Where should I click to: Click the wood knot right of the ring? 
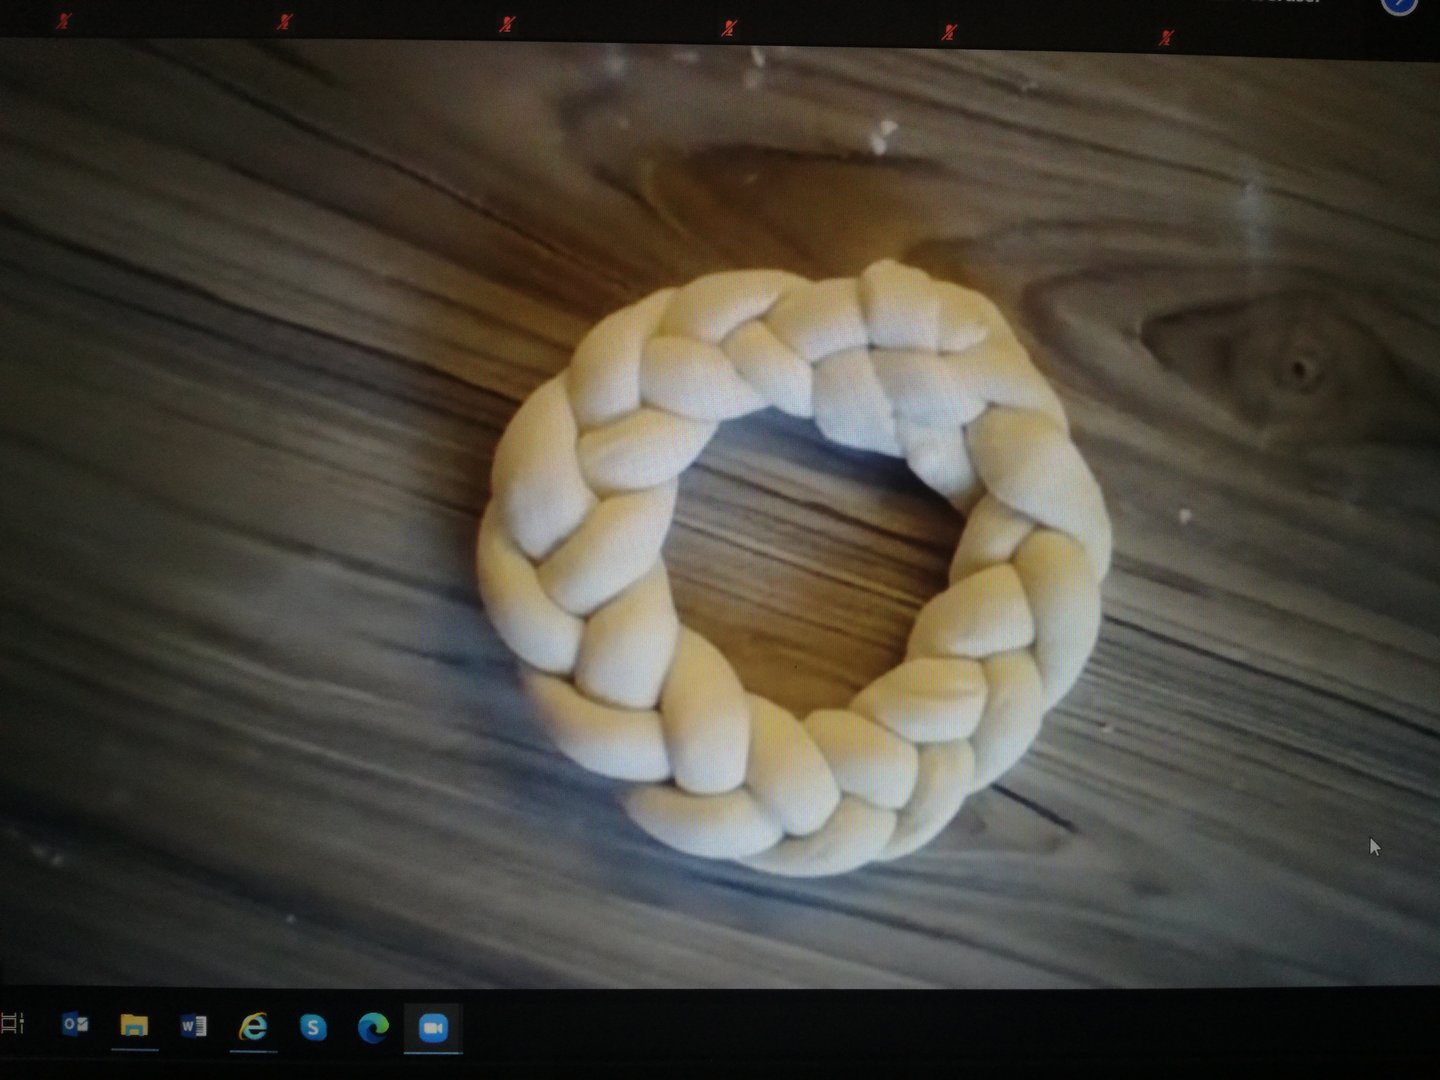1300,370
